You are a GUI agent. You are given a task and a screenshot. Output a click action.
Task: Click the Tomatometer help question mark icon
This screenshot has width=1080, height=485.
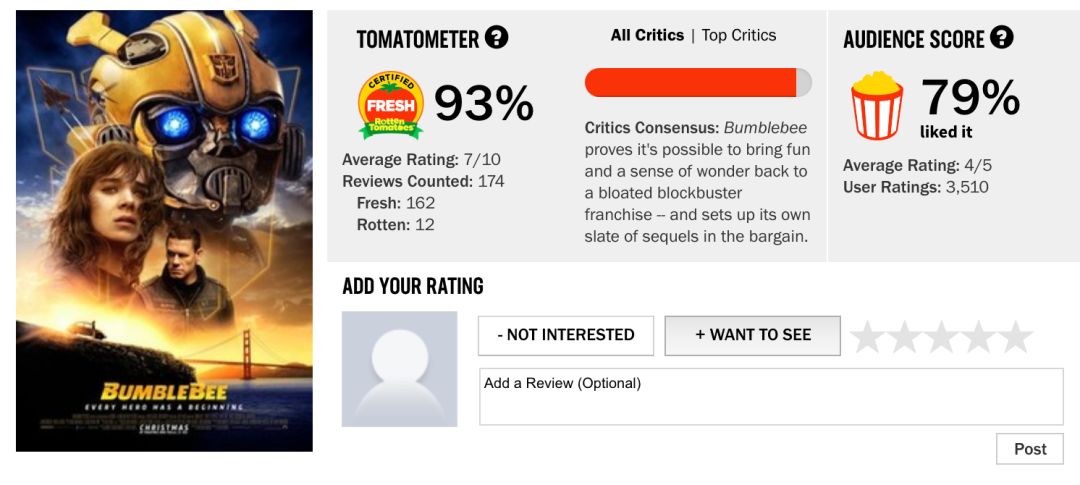click(x=497, y=38)
